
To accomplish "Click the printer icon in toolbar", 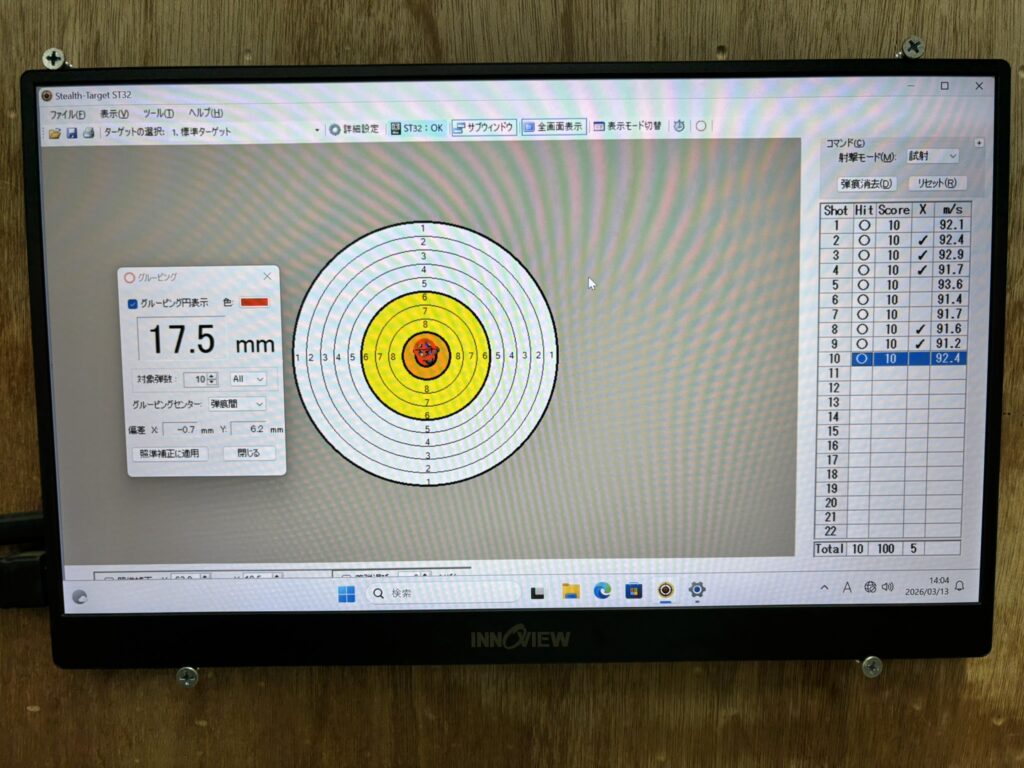I will point(87,132).
